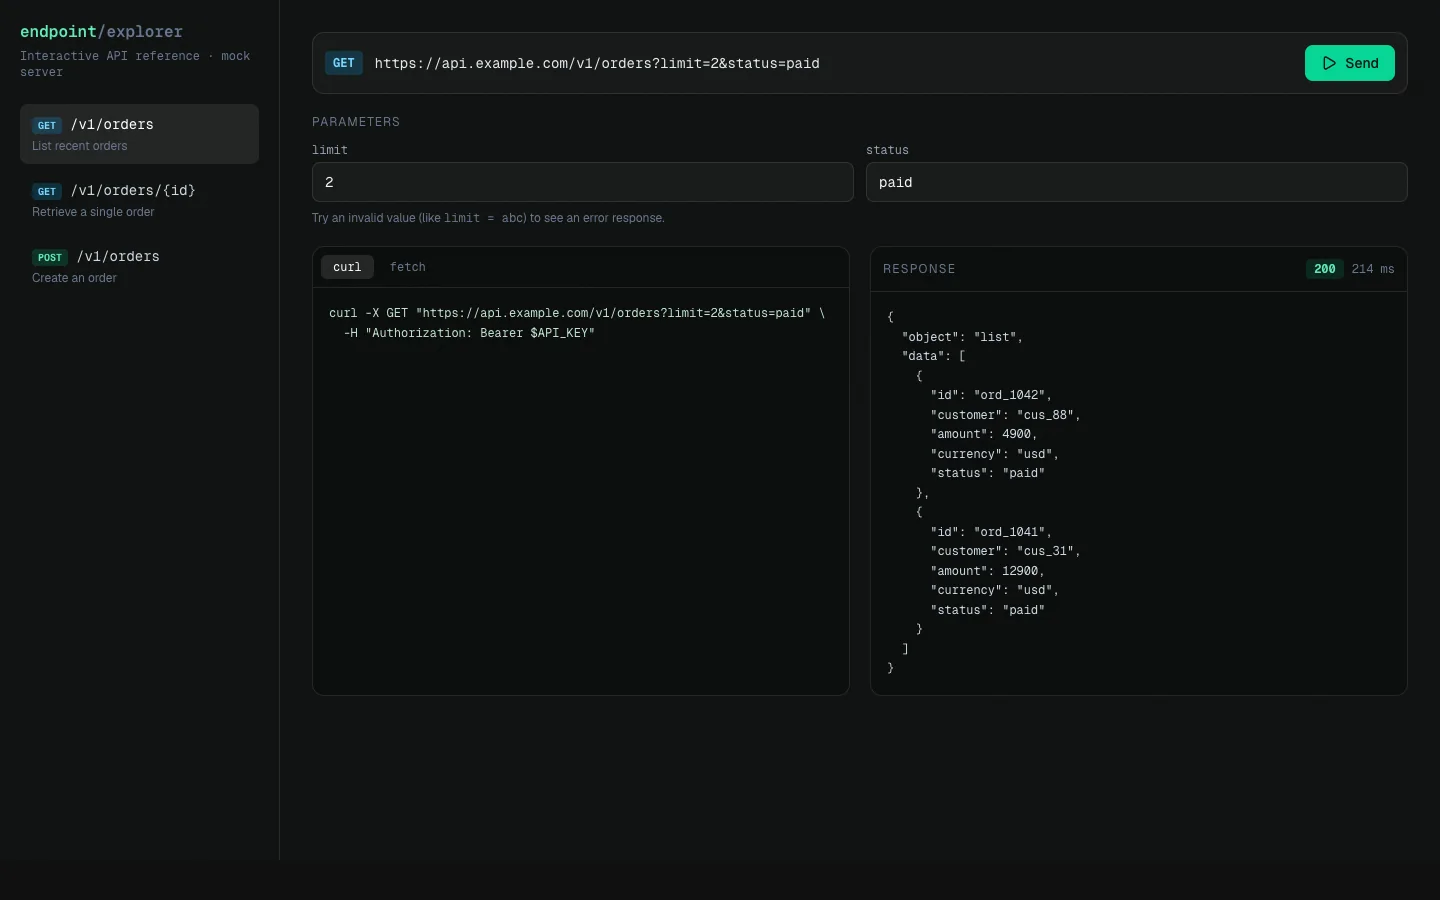1440x900 pixels.
Task: Click the 'limit' field label
Action: coord(330,150)
